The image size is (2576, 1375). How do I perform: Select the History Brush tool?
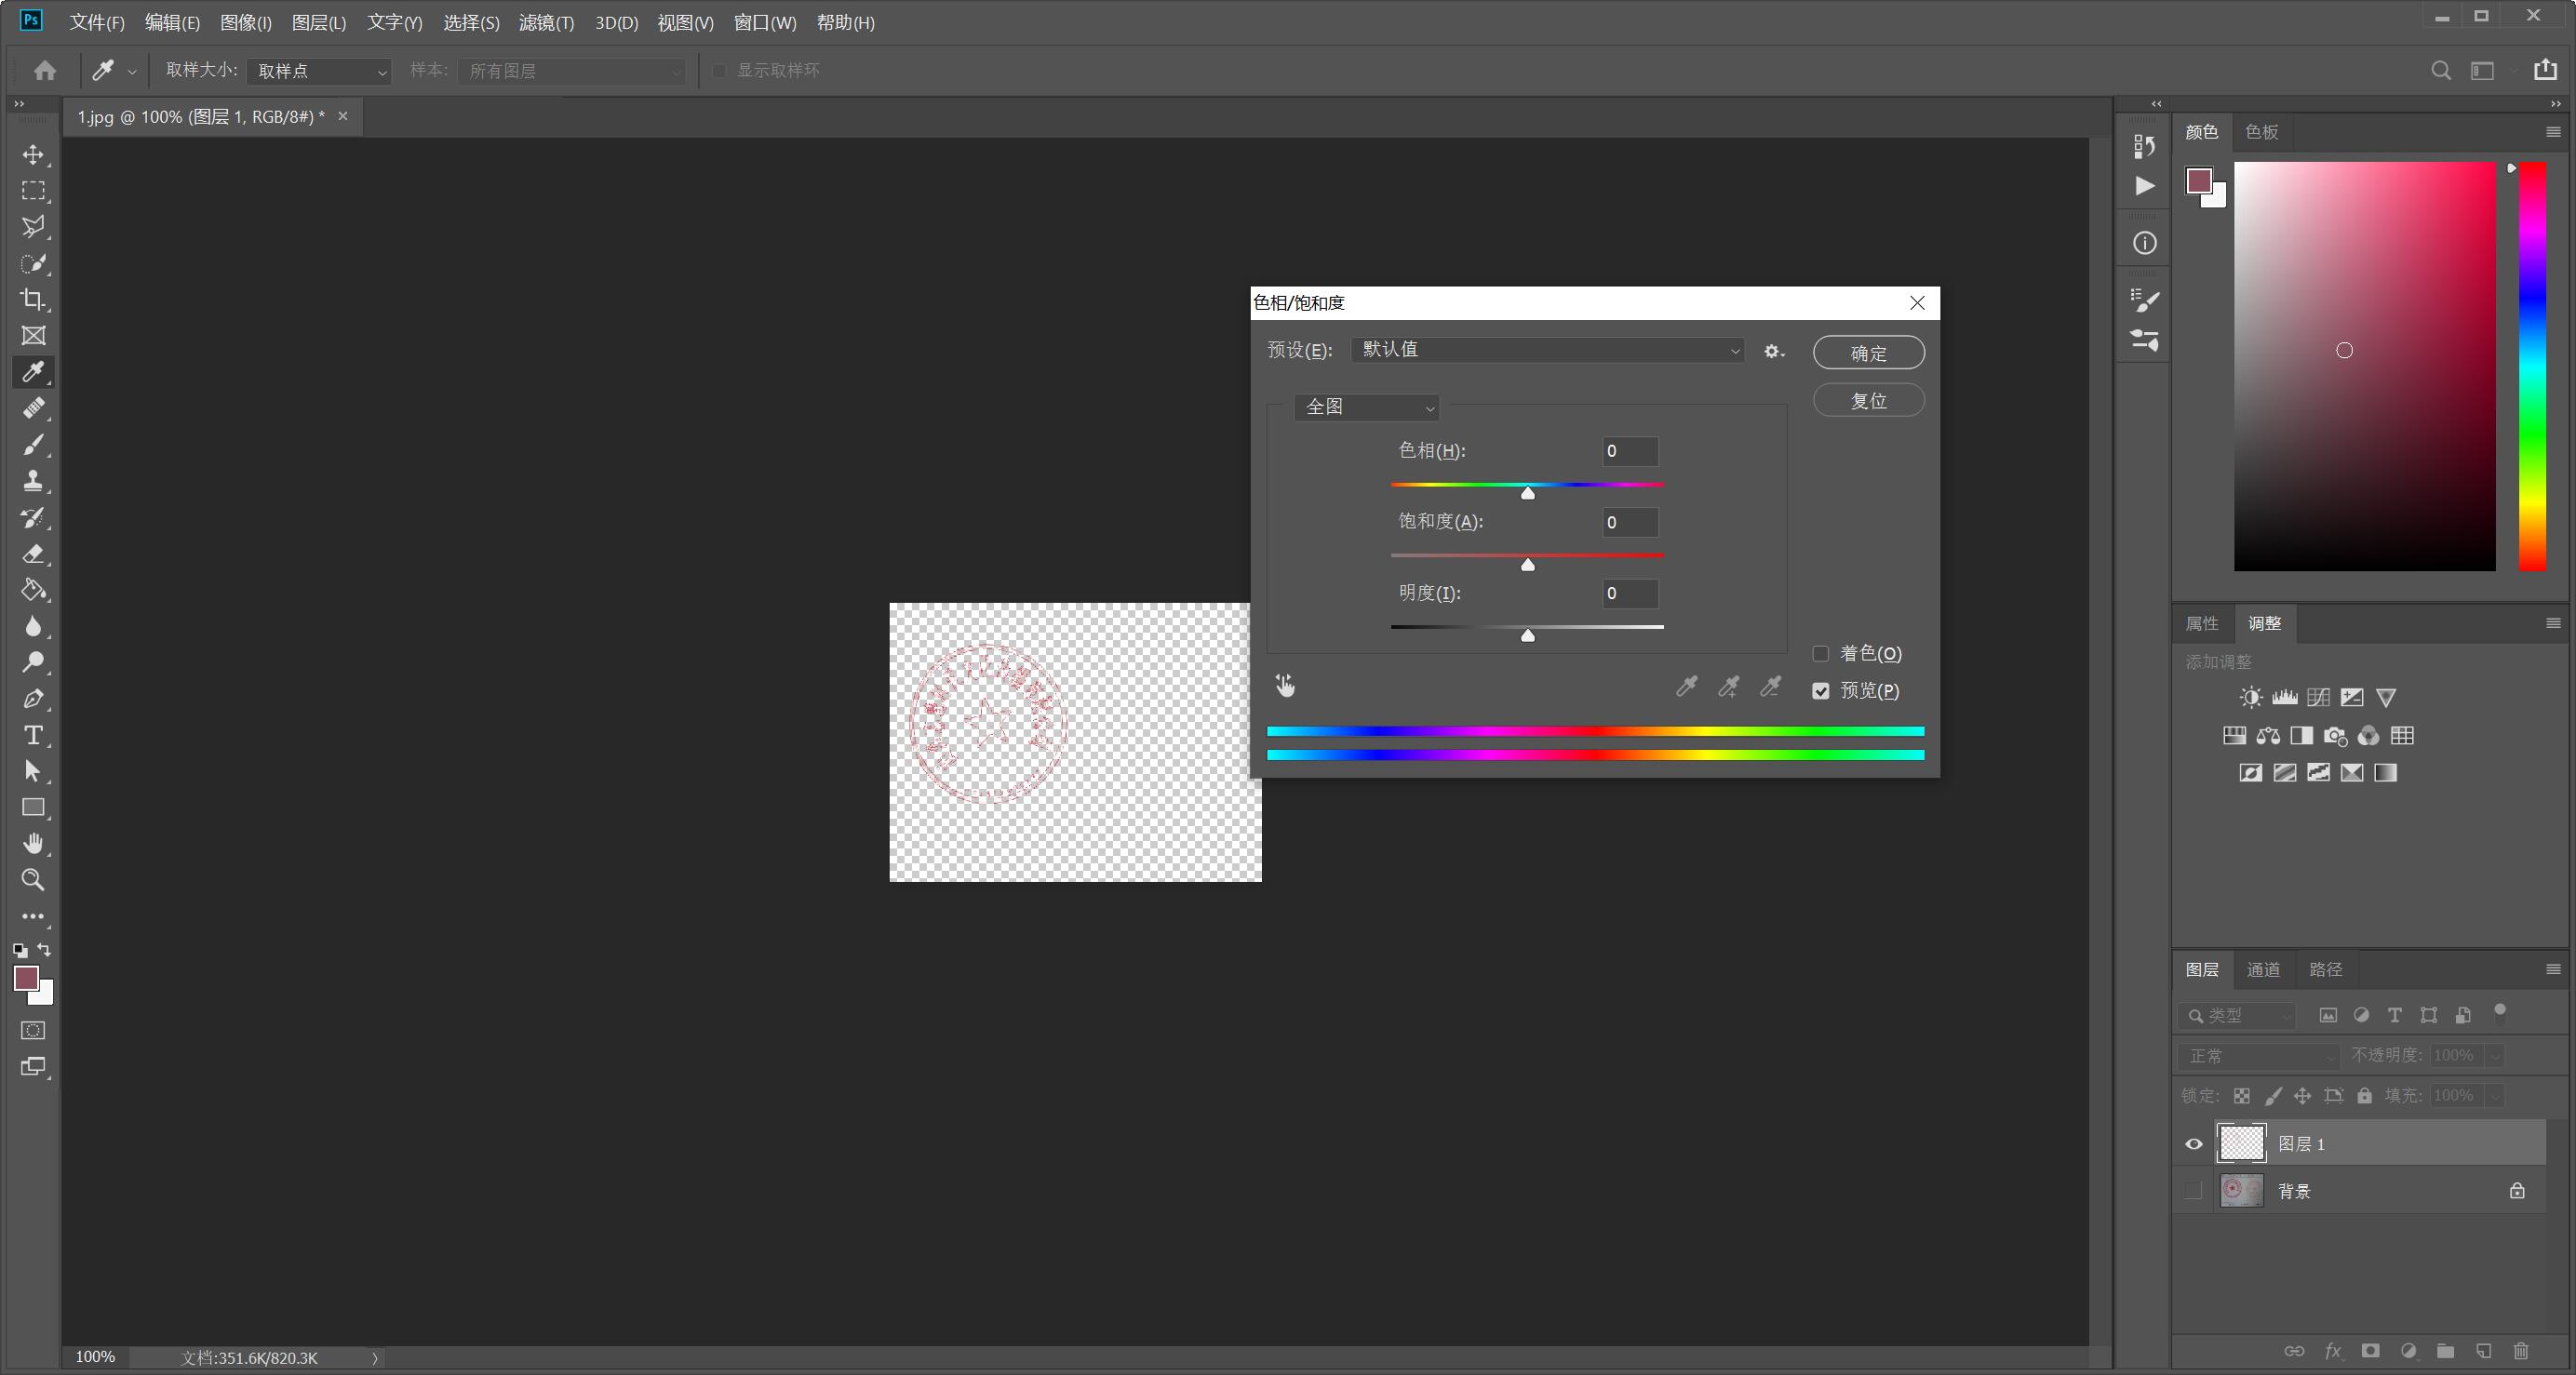pos(33,517)
